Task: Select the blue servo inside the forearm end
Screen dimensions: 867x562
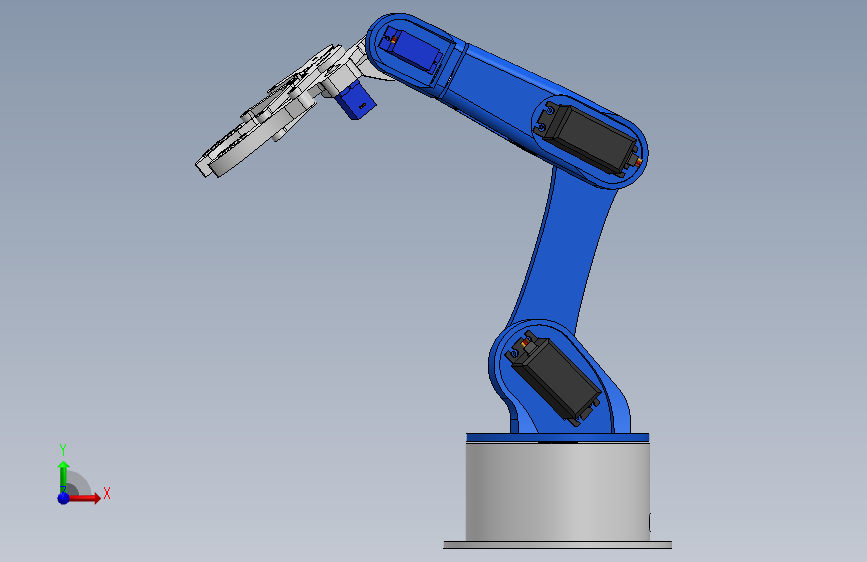Action: pos(414,50)
